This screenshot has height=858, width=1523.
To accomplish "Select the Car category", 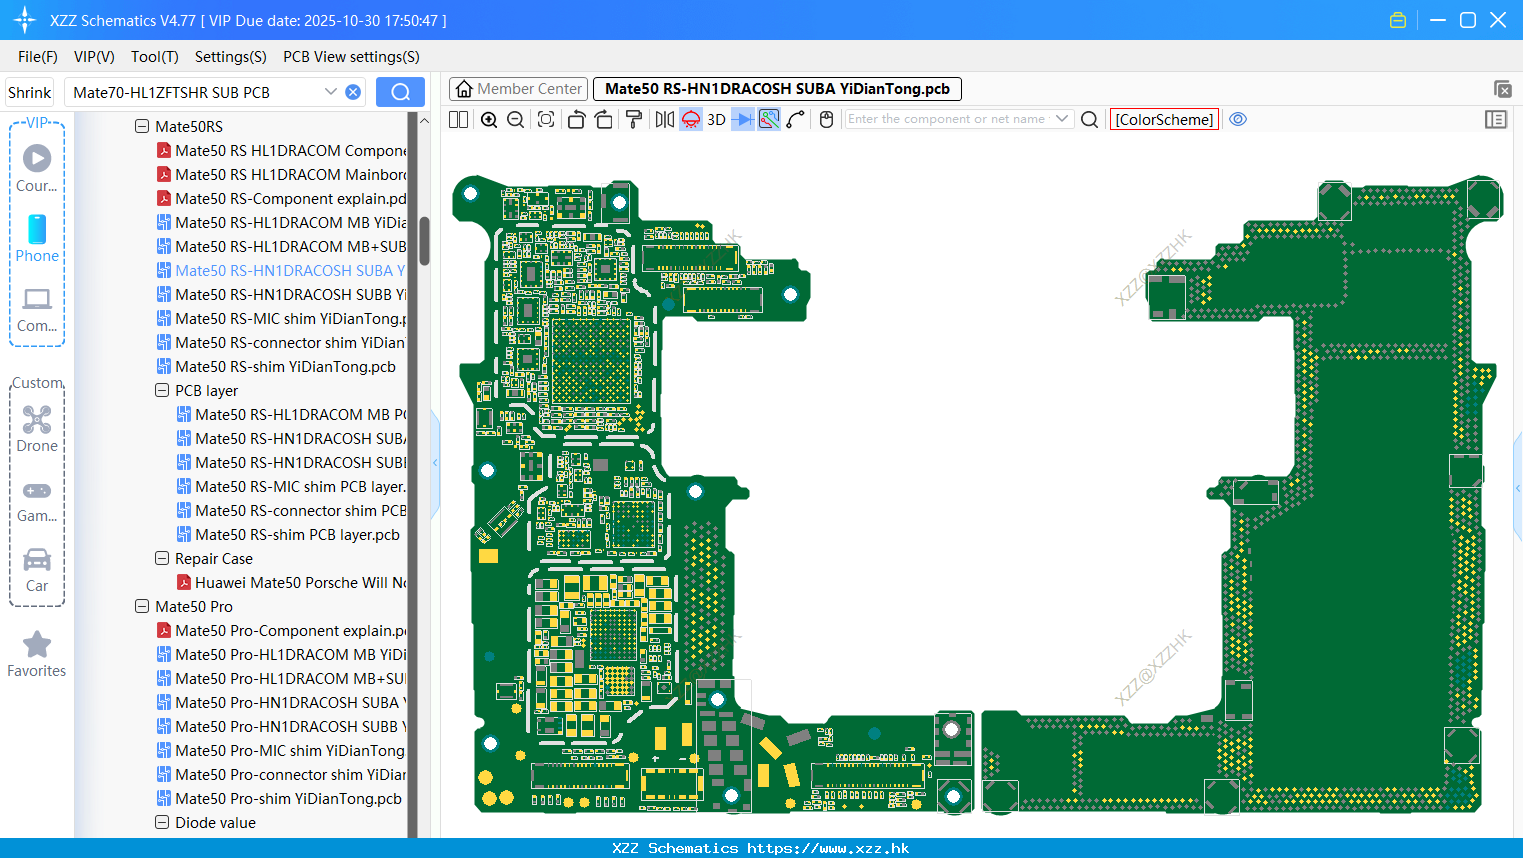I will point(37,570).
